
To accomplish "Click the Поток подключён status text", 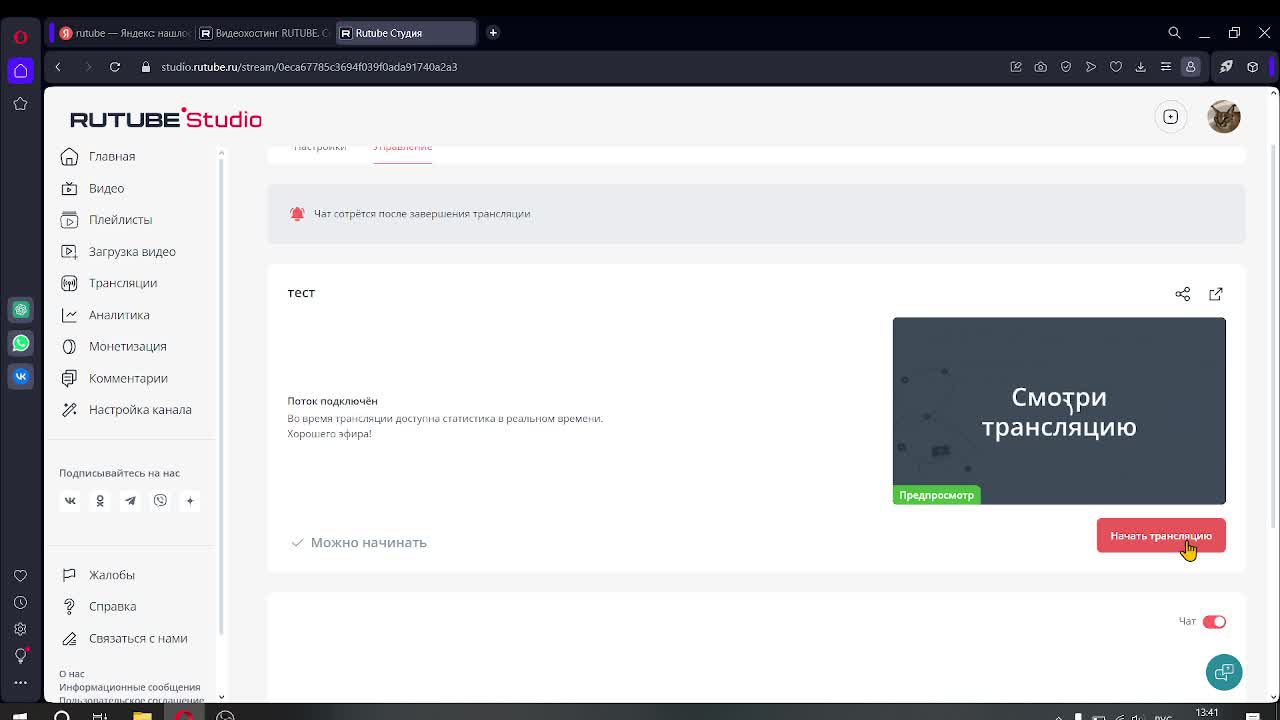I will point(332,401).
